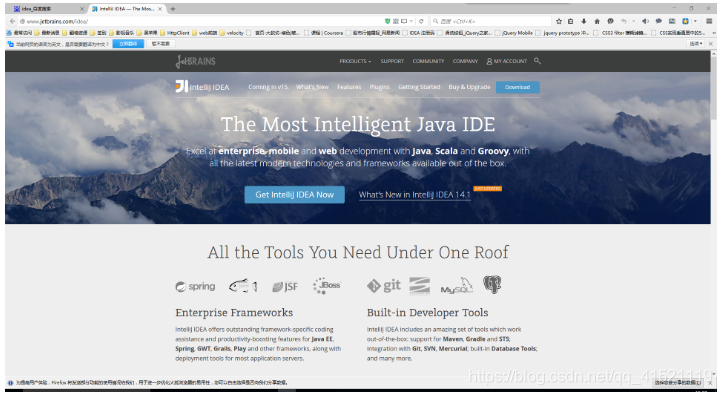
Task: Click the JBoss logo
Action: point(326,286)
